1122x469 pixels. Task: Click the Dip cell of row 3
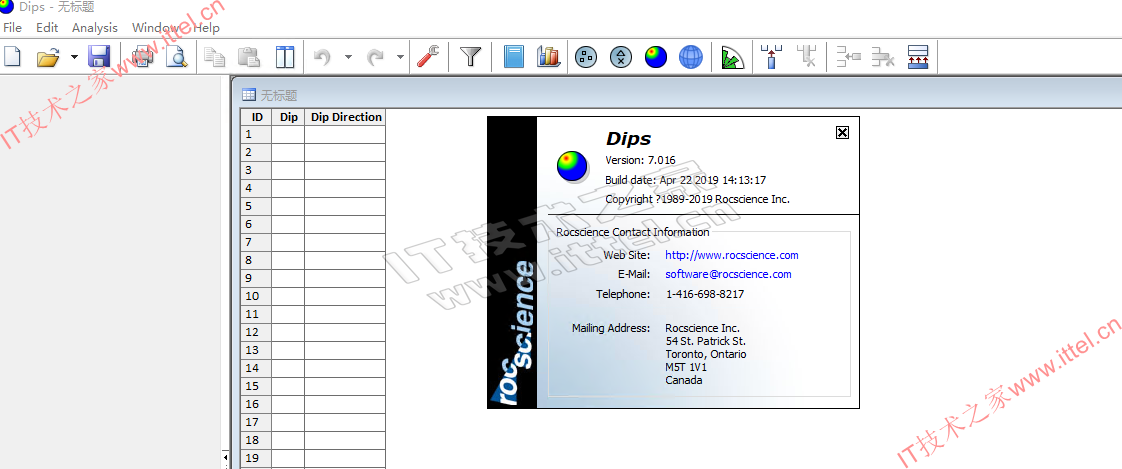click(288, 170)
